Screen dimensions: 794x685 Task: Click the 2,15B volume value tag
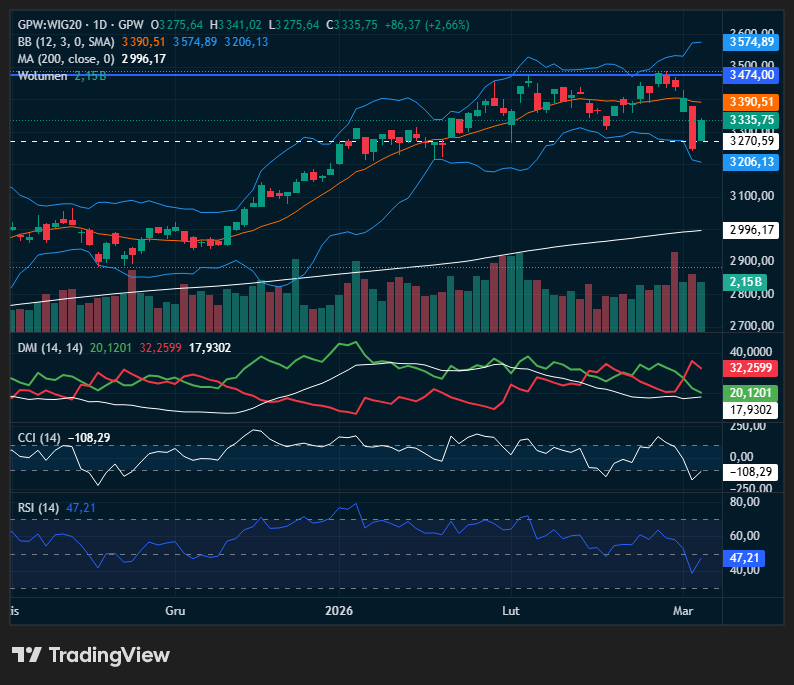(747, 282)
